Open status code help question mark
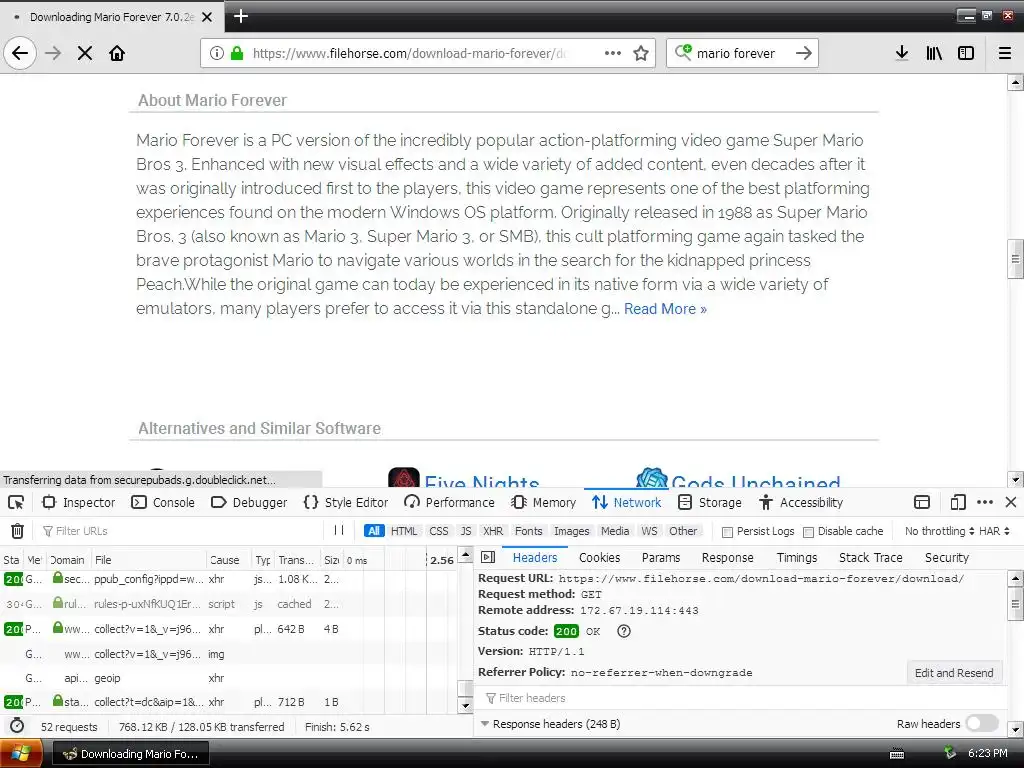The image size is (1024, 768). pyautogui.click(x=624, y=631)
